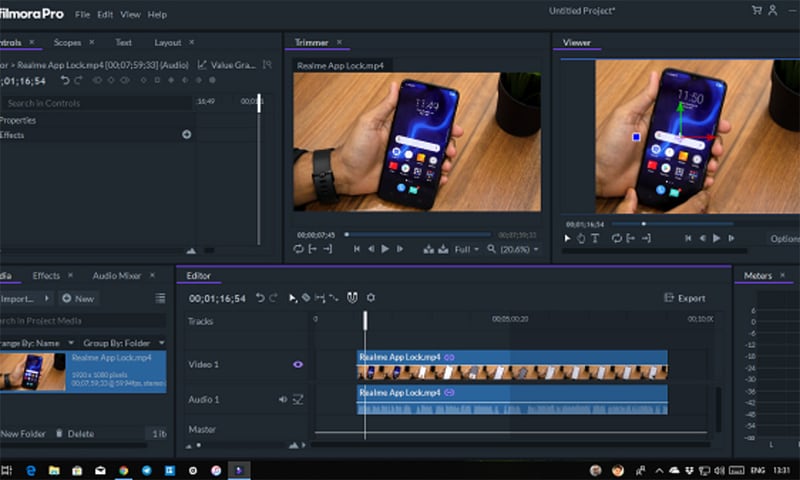Open Arrange By: Name dropdown
The image size is (800, 480).
pos(37,343)
